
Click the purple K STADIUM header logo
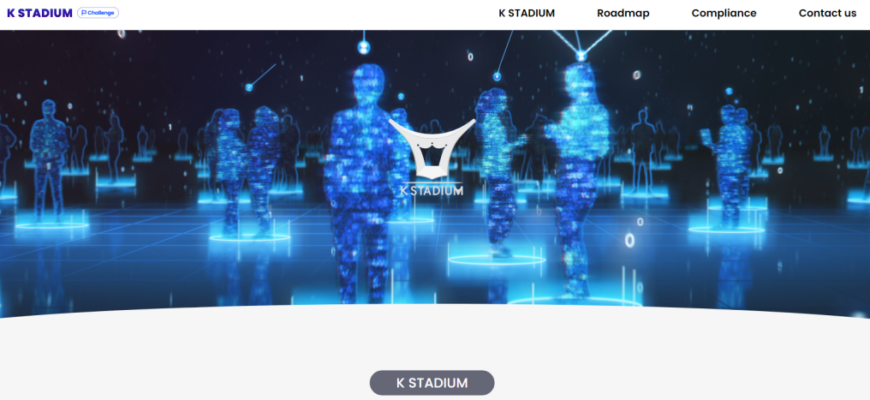39,13
